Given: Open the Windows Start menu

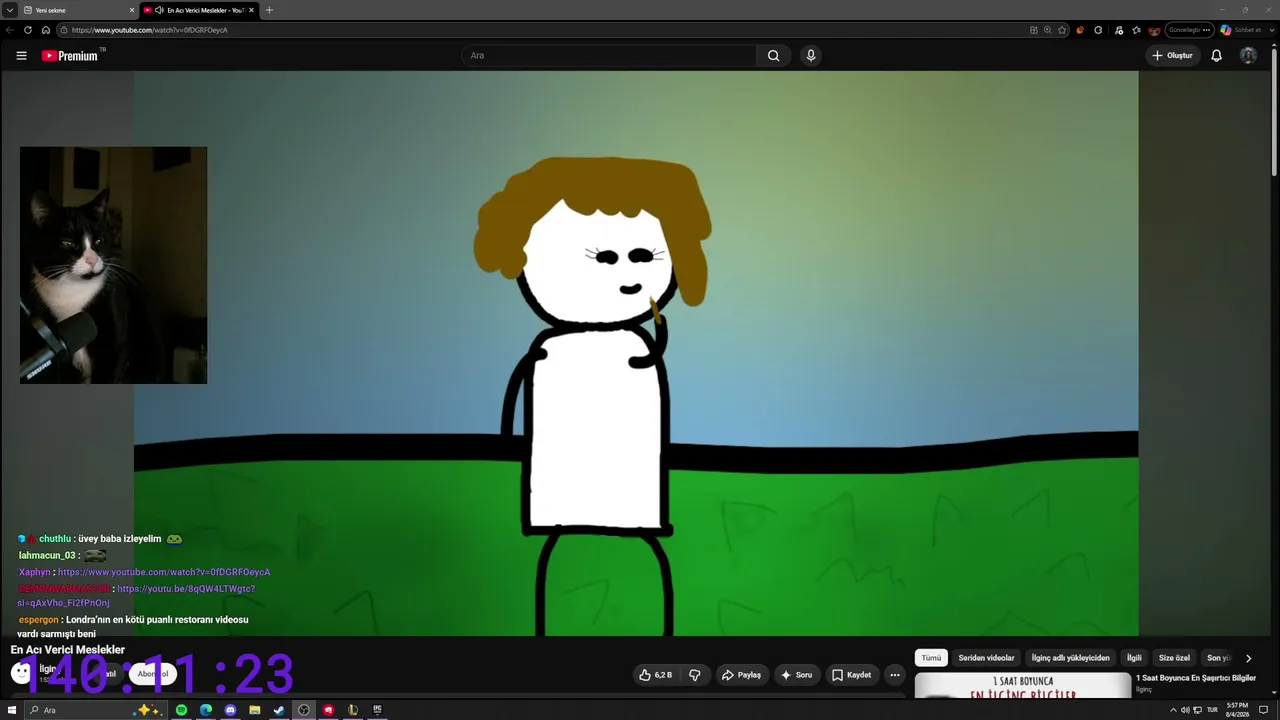Looking at the screenshot, I should tap(12, 710).
